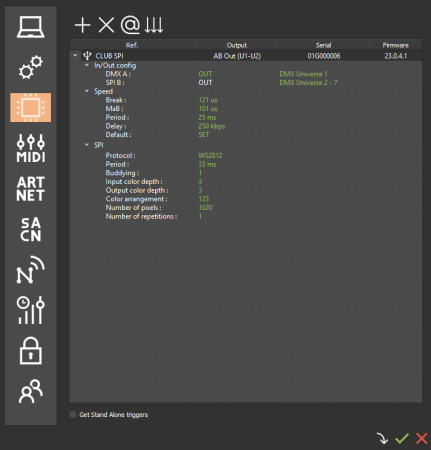Open the gears preferences sidebar icon
431x450 pixels.
click(x=31, y=67)
